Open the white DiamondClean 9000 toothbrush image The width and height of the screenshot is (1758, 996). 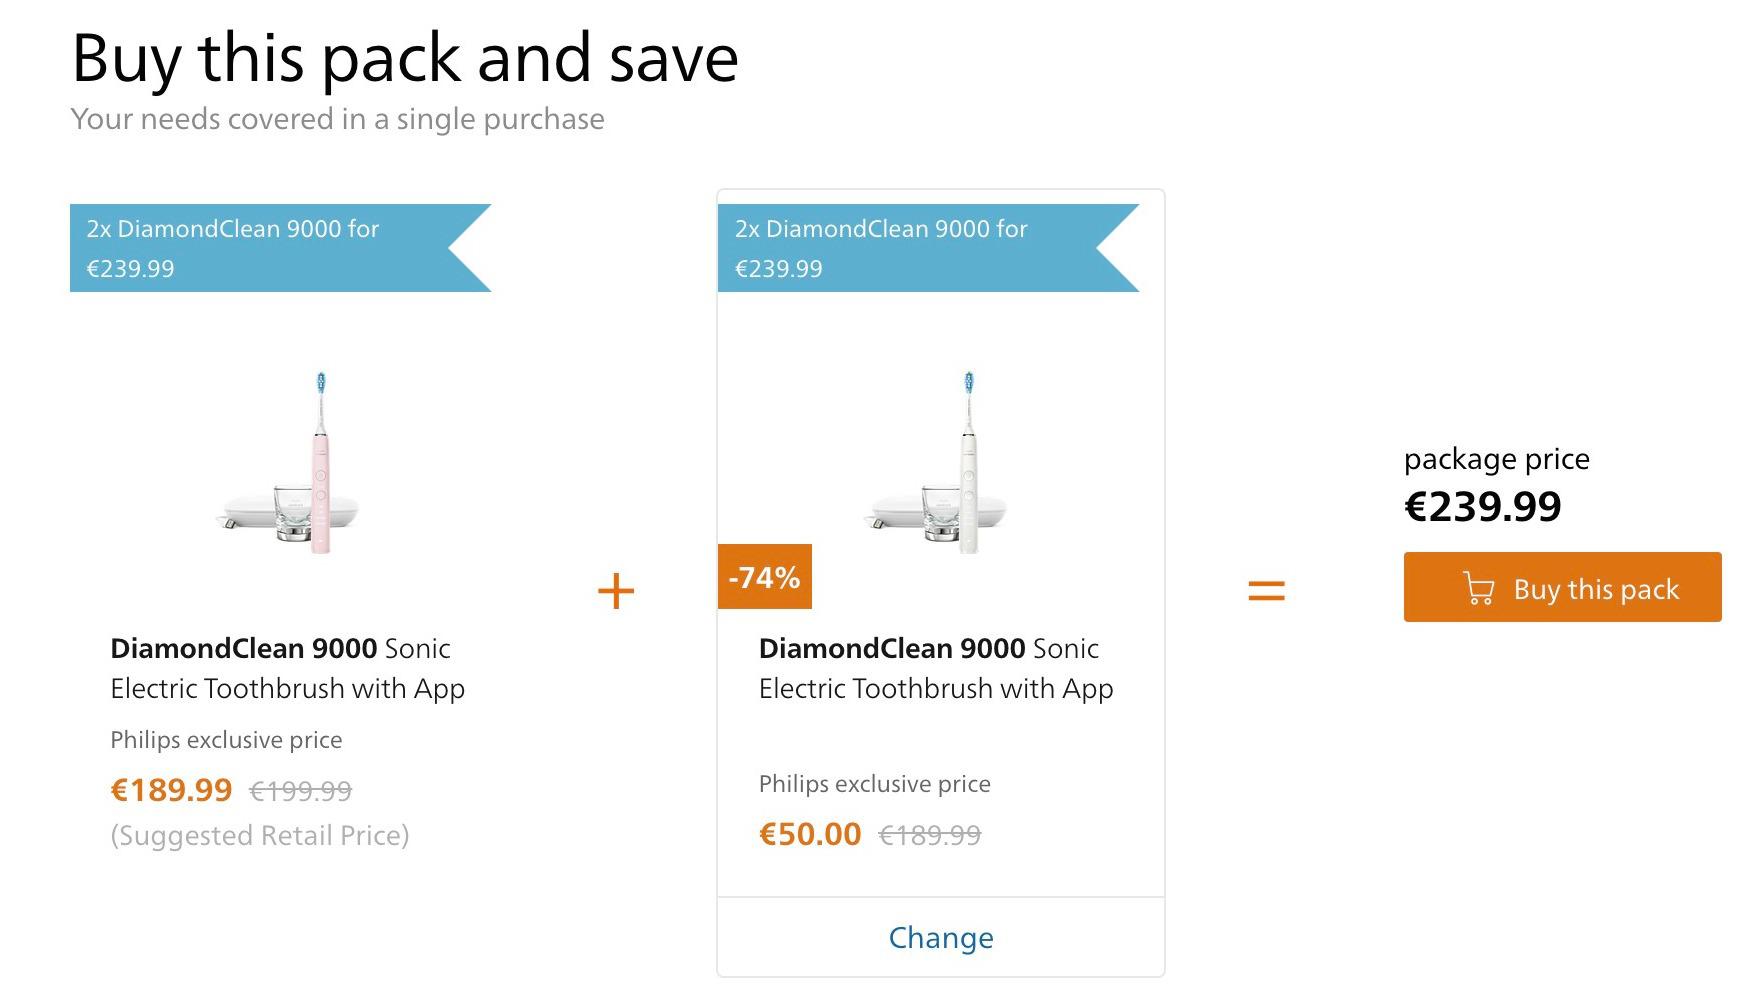(937, 463)
